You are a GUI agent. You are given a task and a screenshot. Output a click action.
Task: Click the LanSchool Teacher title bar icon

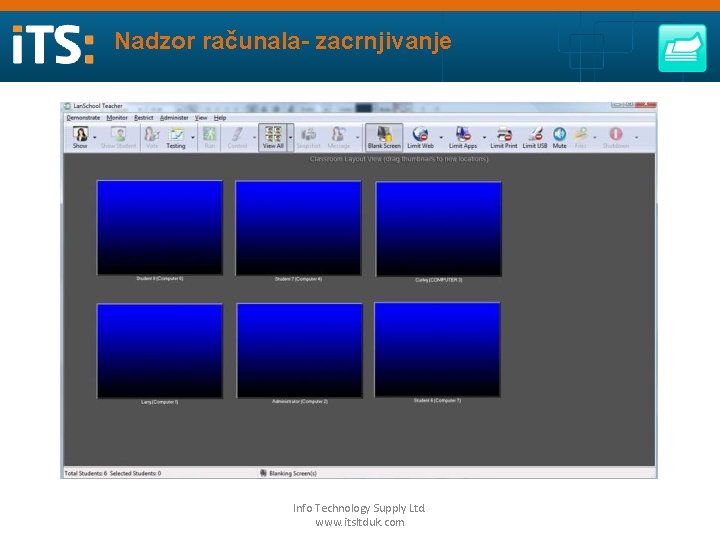[68, 106]
